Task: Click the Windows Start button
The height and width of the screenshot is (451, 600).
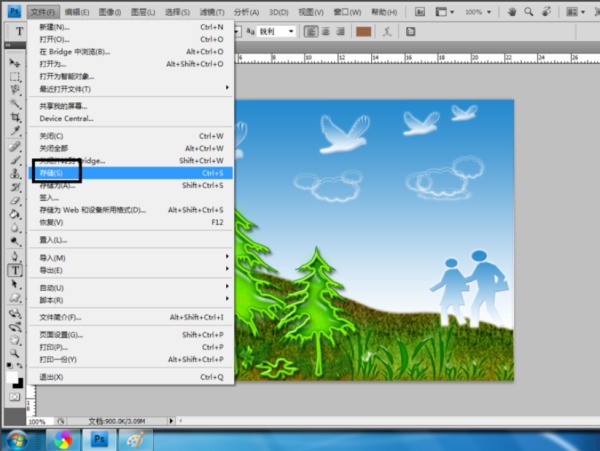Action: point(17,440)
